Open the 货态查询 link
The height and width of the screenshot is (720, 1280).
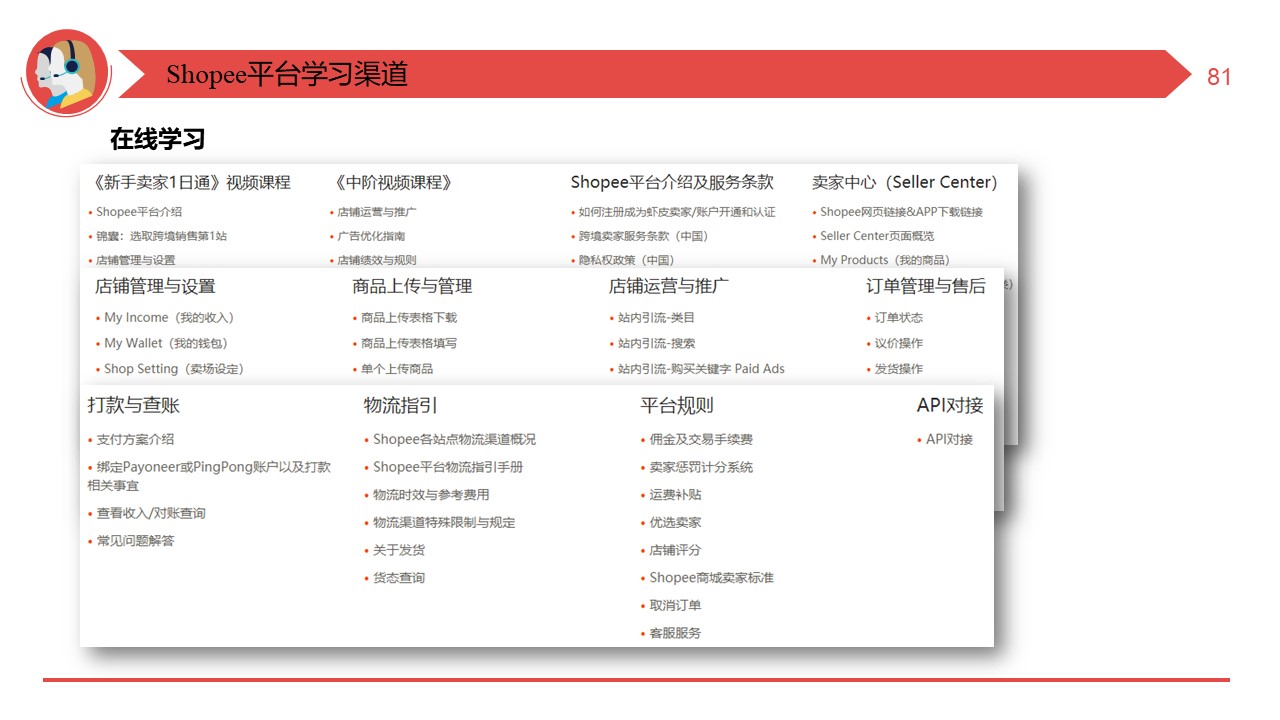click(399, 578)
